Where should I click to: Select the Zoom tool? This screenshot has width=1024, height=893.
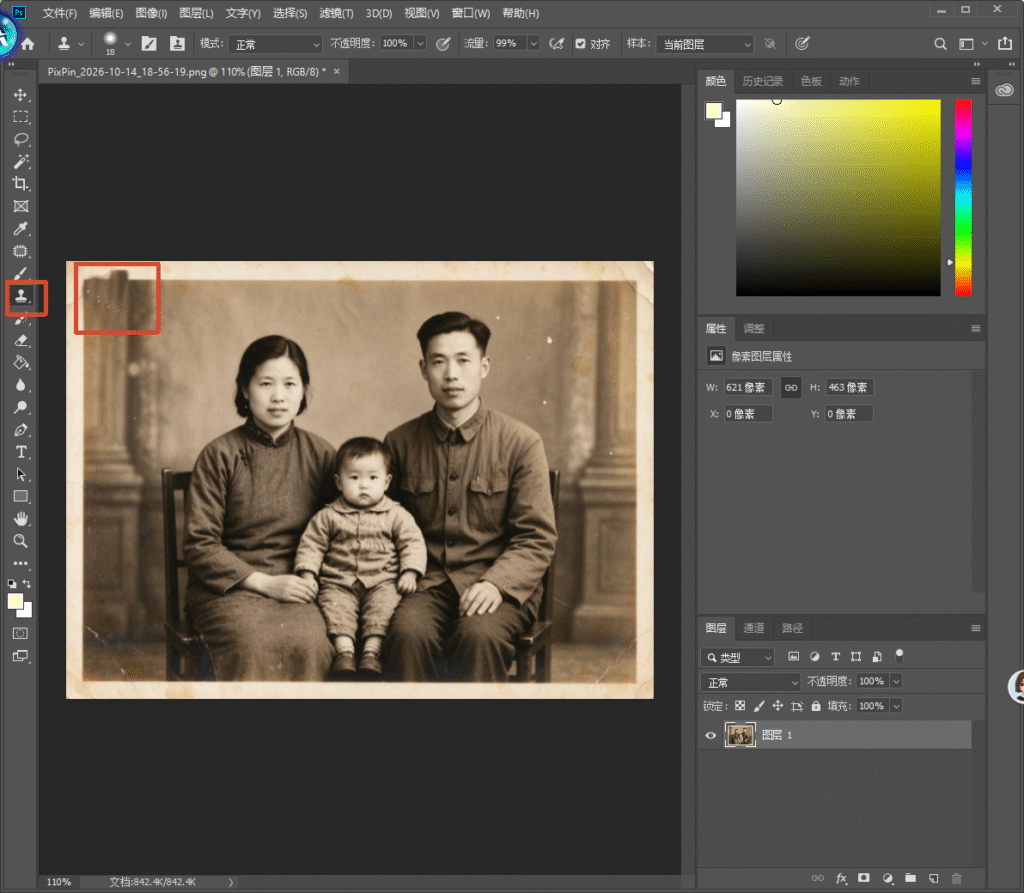click(x=21, y=541)
